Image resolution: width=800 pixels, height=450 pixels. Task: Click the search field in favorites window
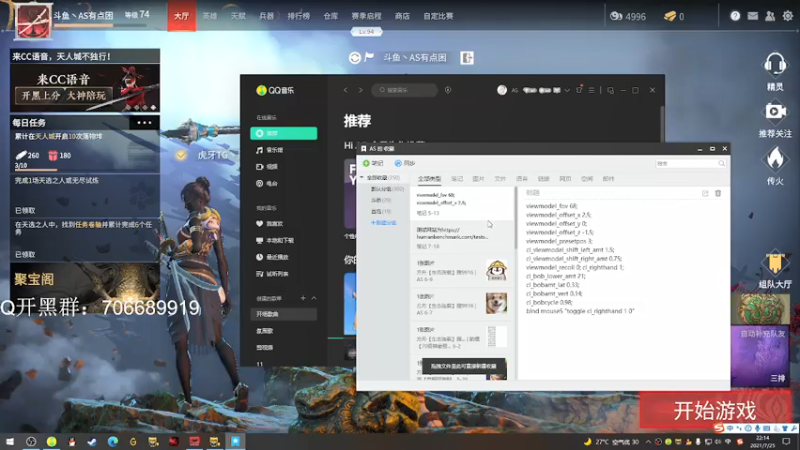[x=690, y=163]
